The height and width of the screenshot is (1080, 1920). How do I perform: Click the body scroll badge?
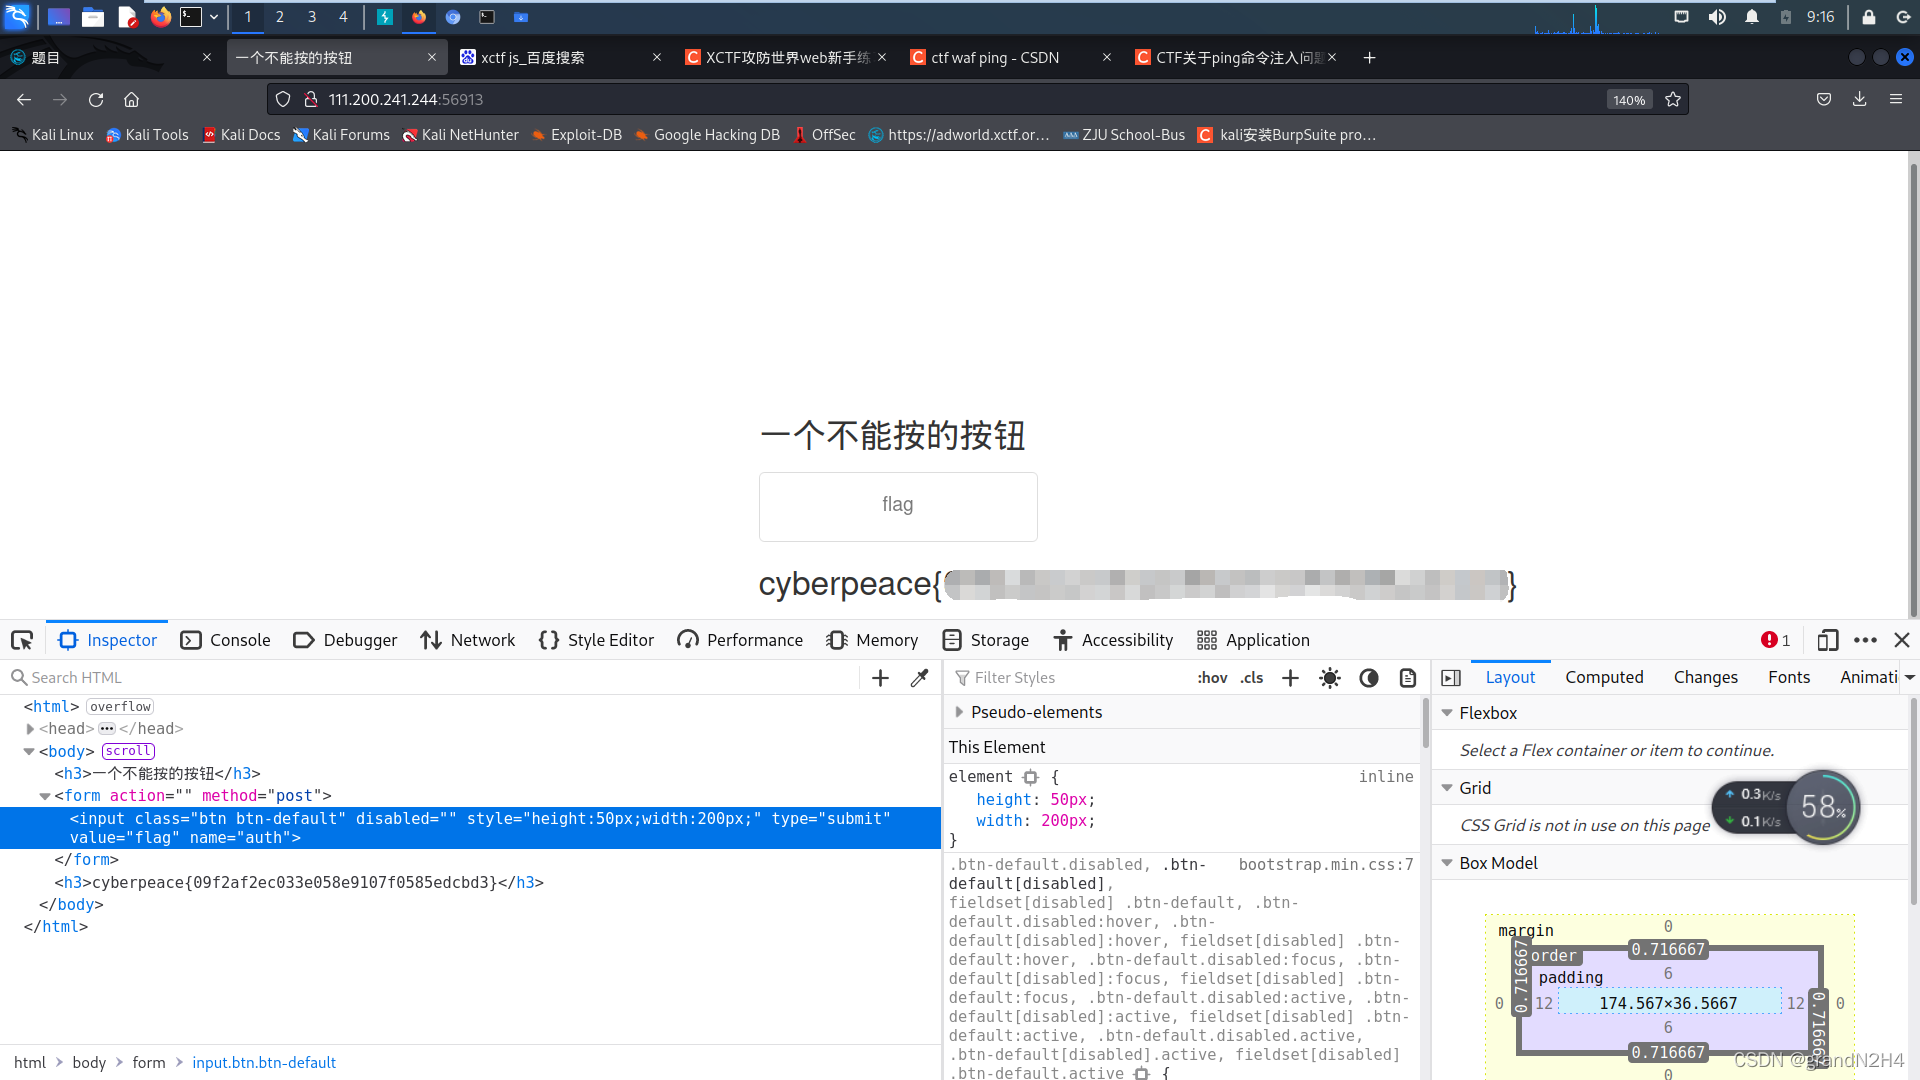(x=129, y=752)
